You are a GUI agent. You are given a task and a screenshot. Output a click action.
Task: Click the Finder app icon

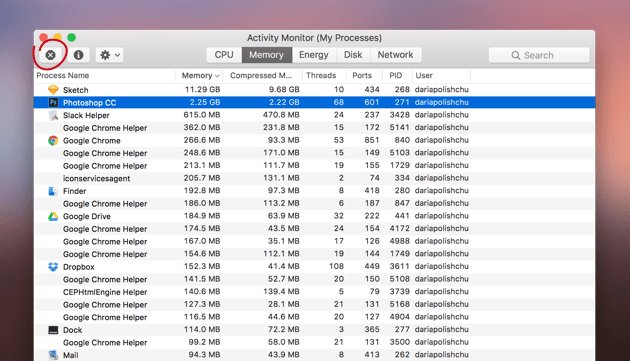tap(53, 191)
